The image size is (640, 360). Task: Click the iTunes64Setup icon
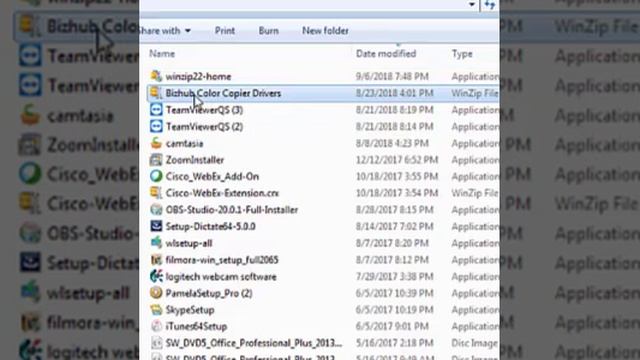(156, 326)
